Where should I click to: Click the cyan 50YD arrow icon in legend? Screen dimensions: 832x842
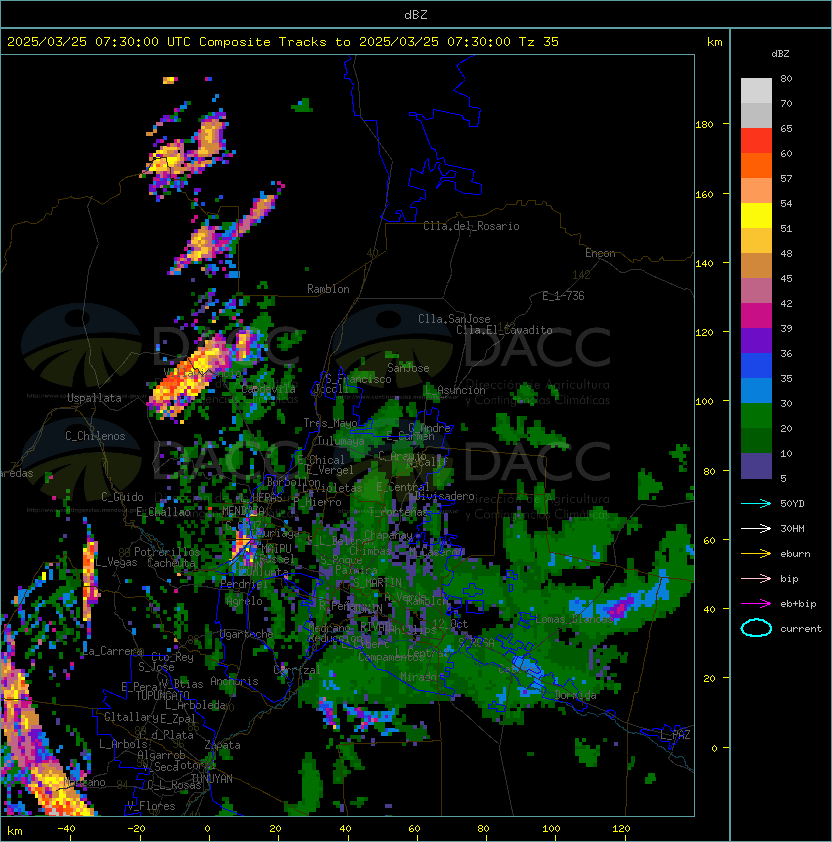click(x=756, y=503)
